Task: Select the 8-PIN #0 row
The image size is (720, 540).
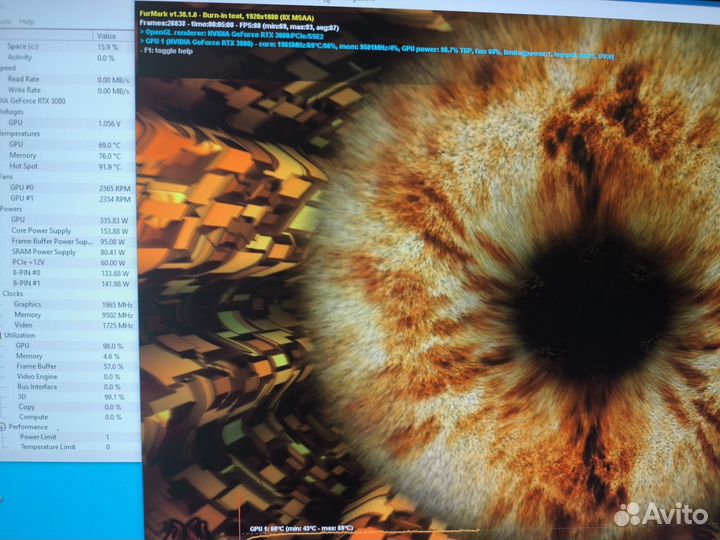Action: (68, 273)
